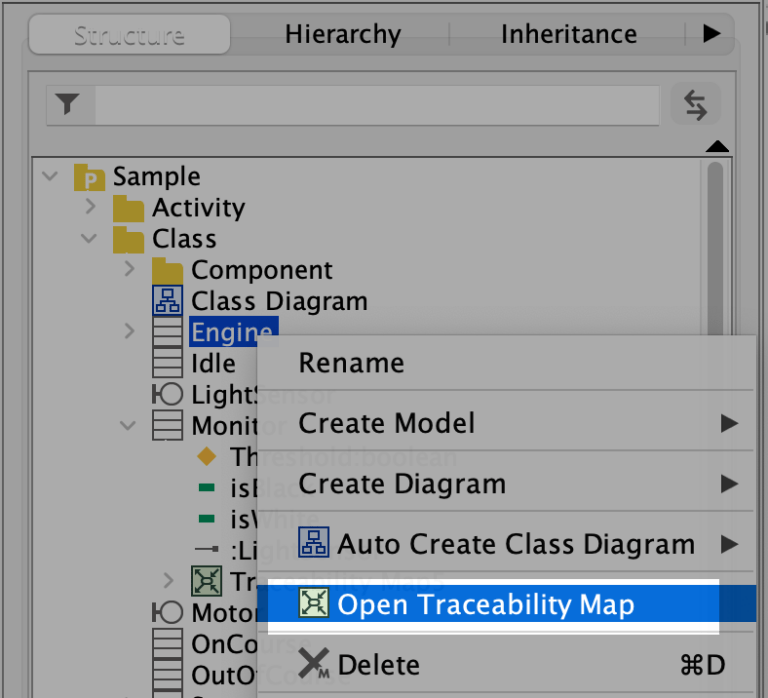Expand the Component folder
The width and height of the screenshot is (768, 698).
pos(128,270)
